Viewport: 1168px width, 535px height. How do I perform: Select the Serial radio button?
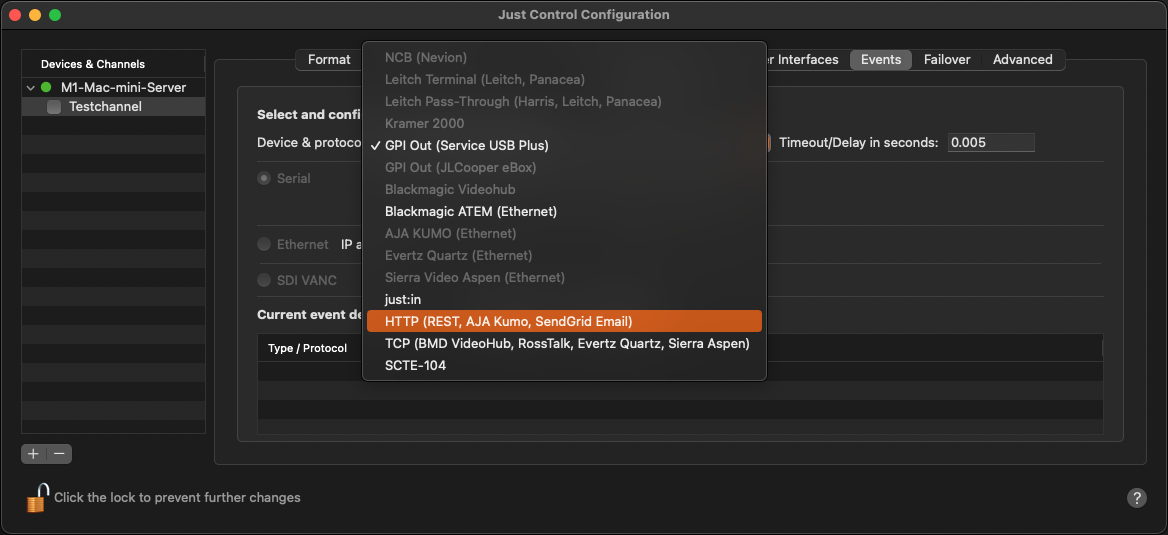point(264,179)
